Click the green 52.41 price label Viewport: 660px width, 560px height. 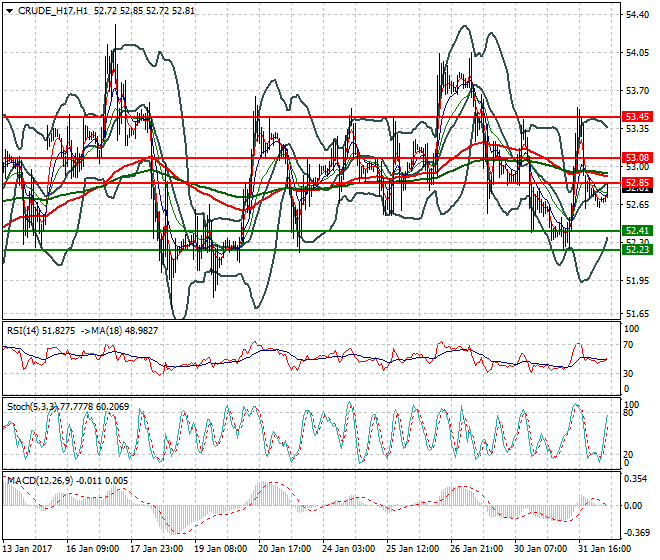pyautogui.click(x=637, y=231)
